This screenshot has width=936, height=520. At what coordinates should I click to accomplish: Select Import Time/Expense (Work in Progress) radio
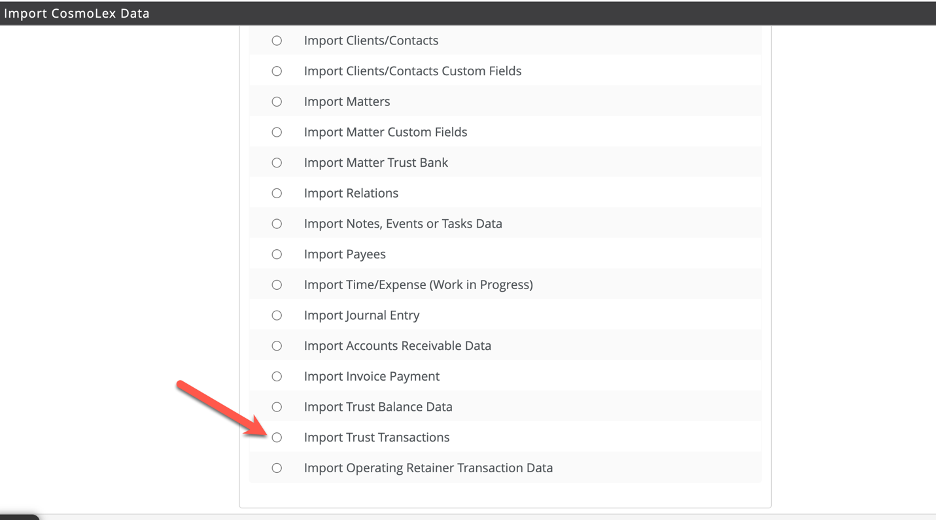pyautogui.click(x=277, y=285)
